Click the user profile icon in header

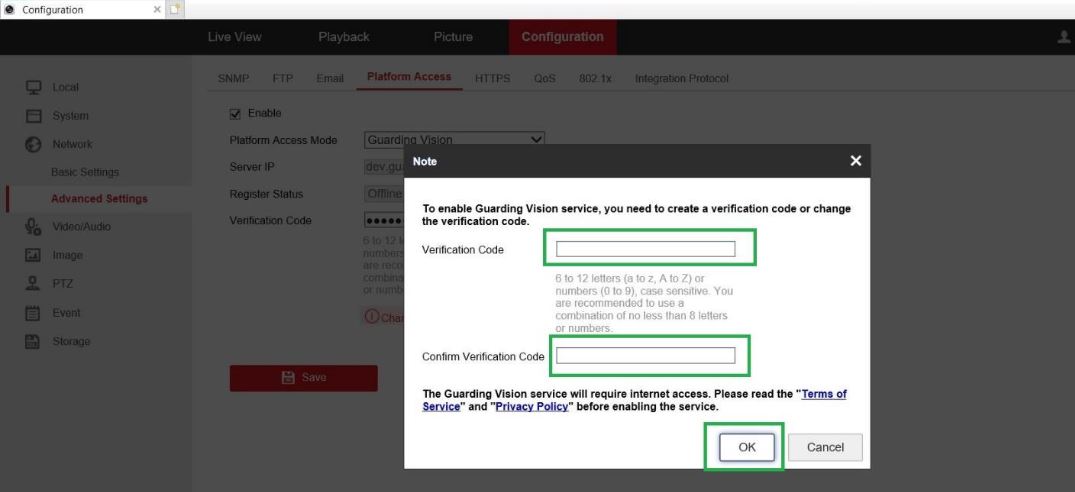(1064, 37)
